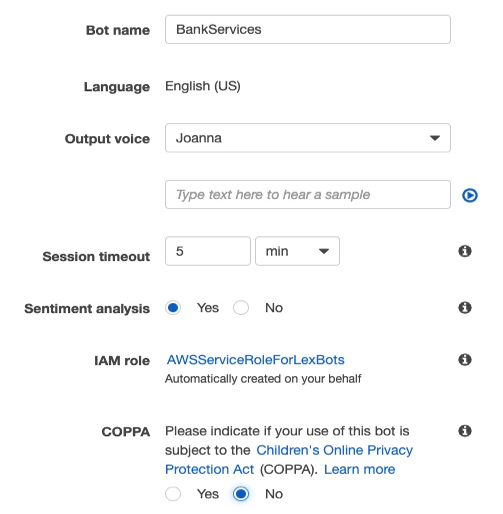Image resolution: width=503 pixels, height=514 pixels.
Task: Select Yes for Sentiment analysis
Action: [x=173, y=308]
